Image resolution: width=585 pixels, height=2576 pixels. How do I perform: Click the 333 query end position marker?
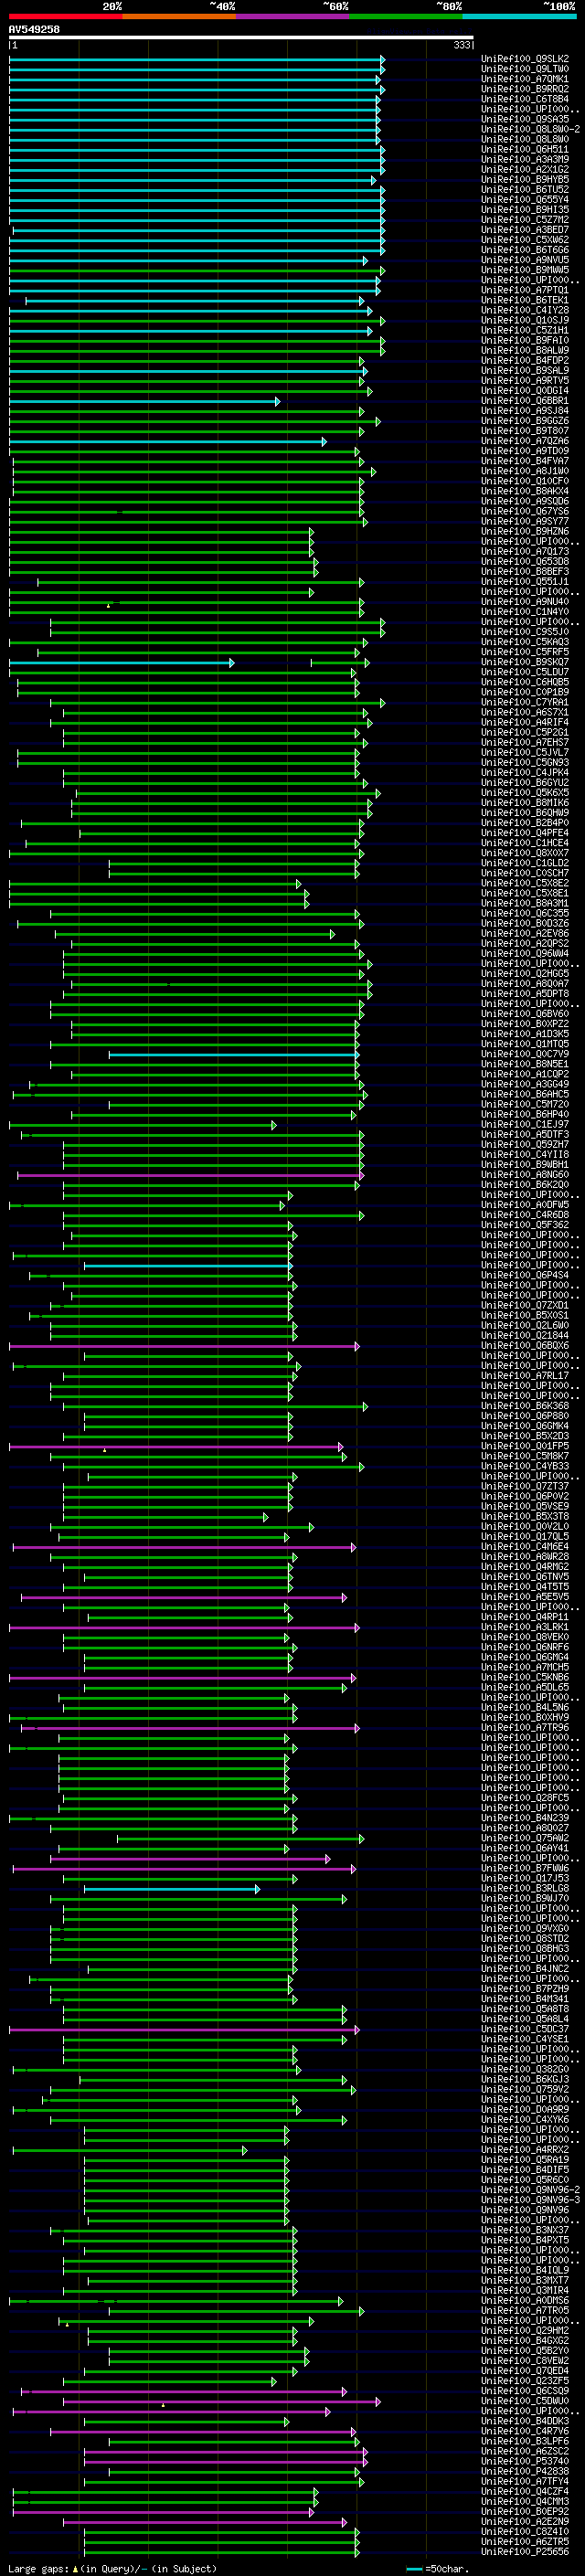click(x=462, y=45)
